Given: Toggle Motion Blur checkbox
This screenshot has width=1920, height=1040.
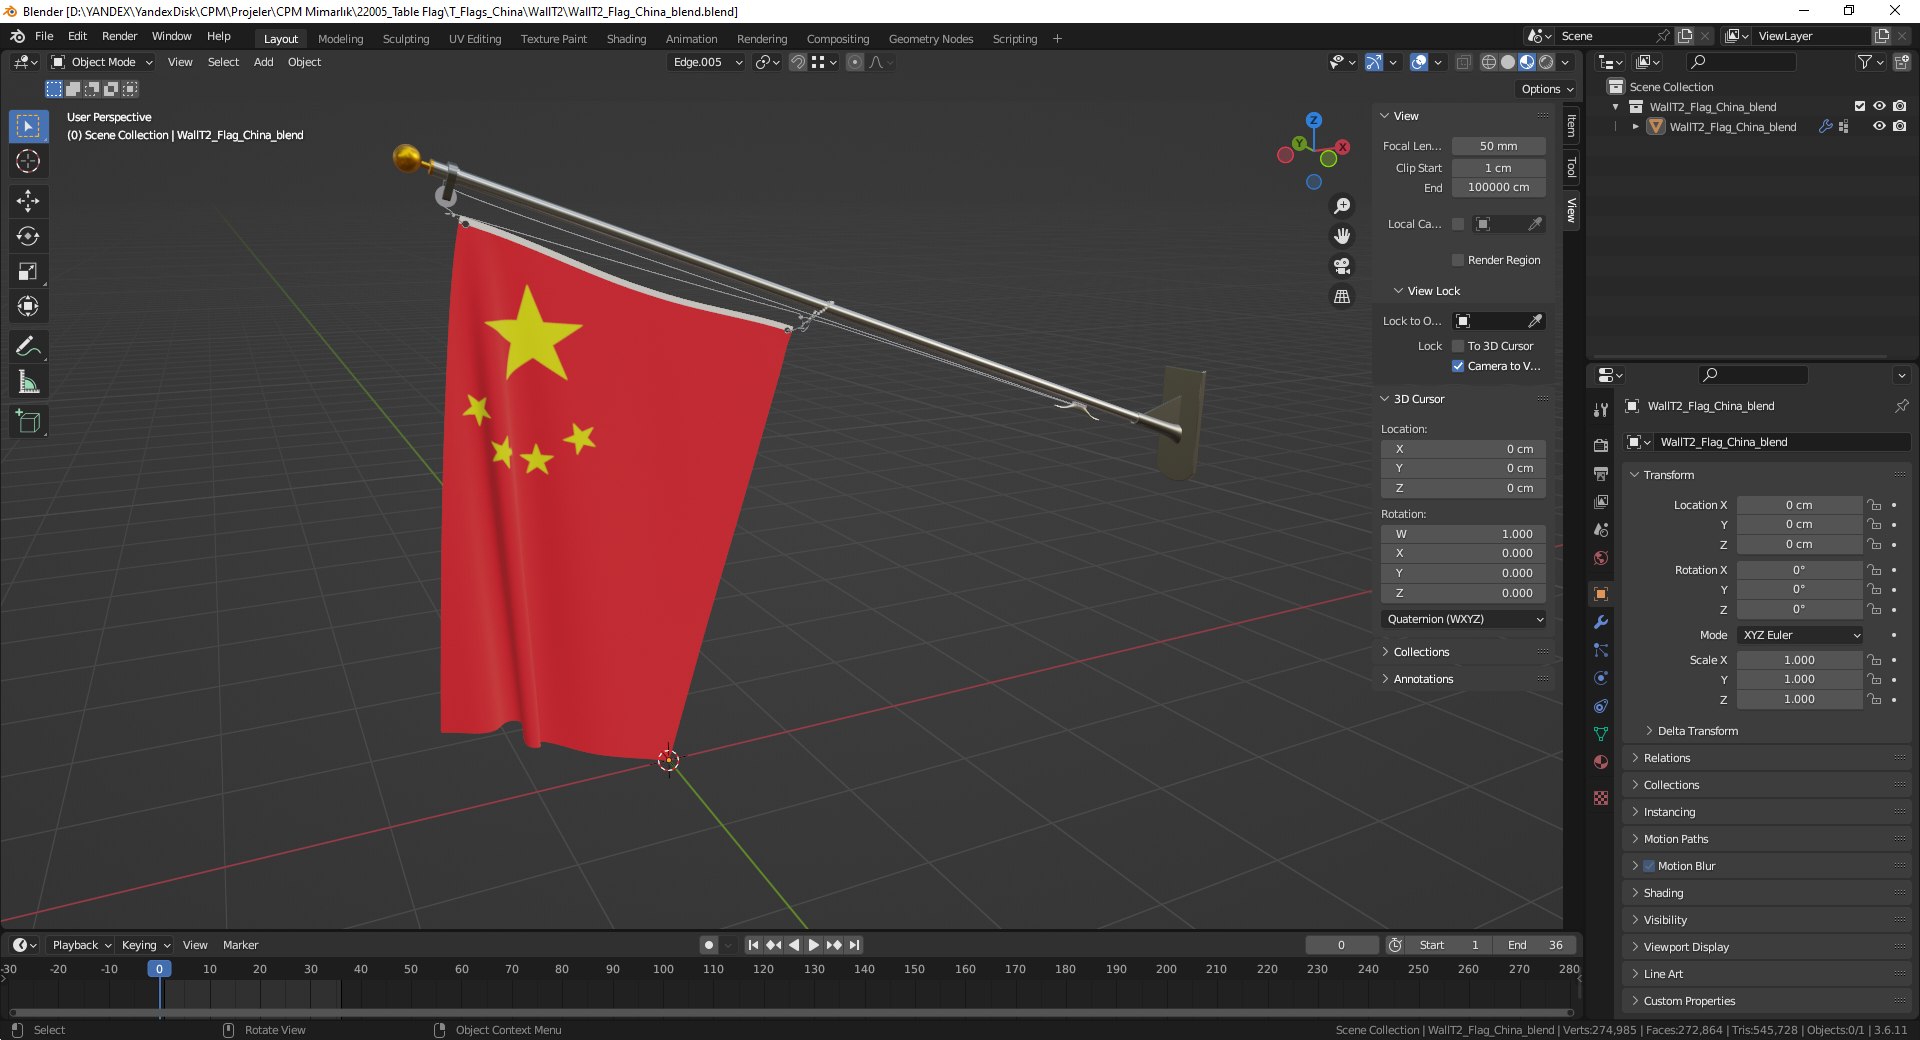Looking at the screenshot, I should coord(1649,866).
